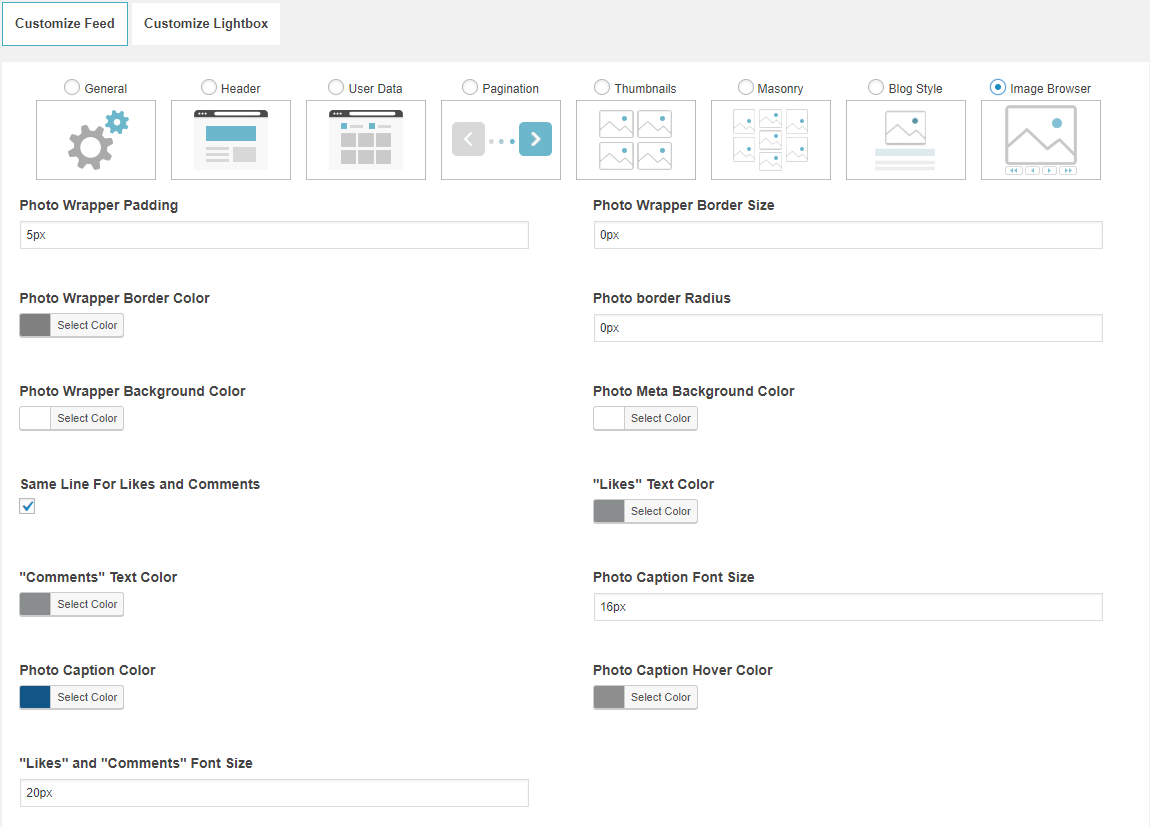The width and height of the screenshot is (1150, 827).
Task: Click the gray "Likes" Text Color swatch
Action: tap(609, 511)
